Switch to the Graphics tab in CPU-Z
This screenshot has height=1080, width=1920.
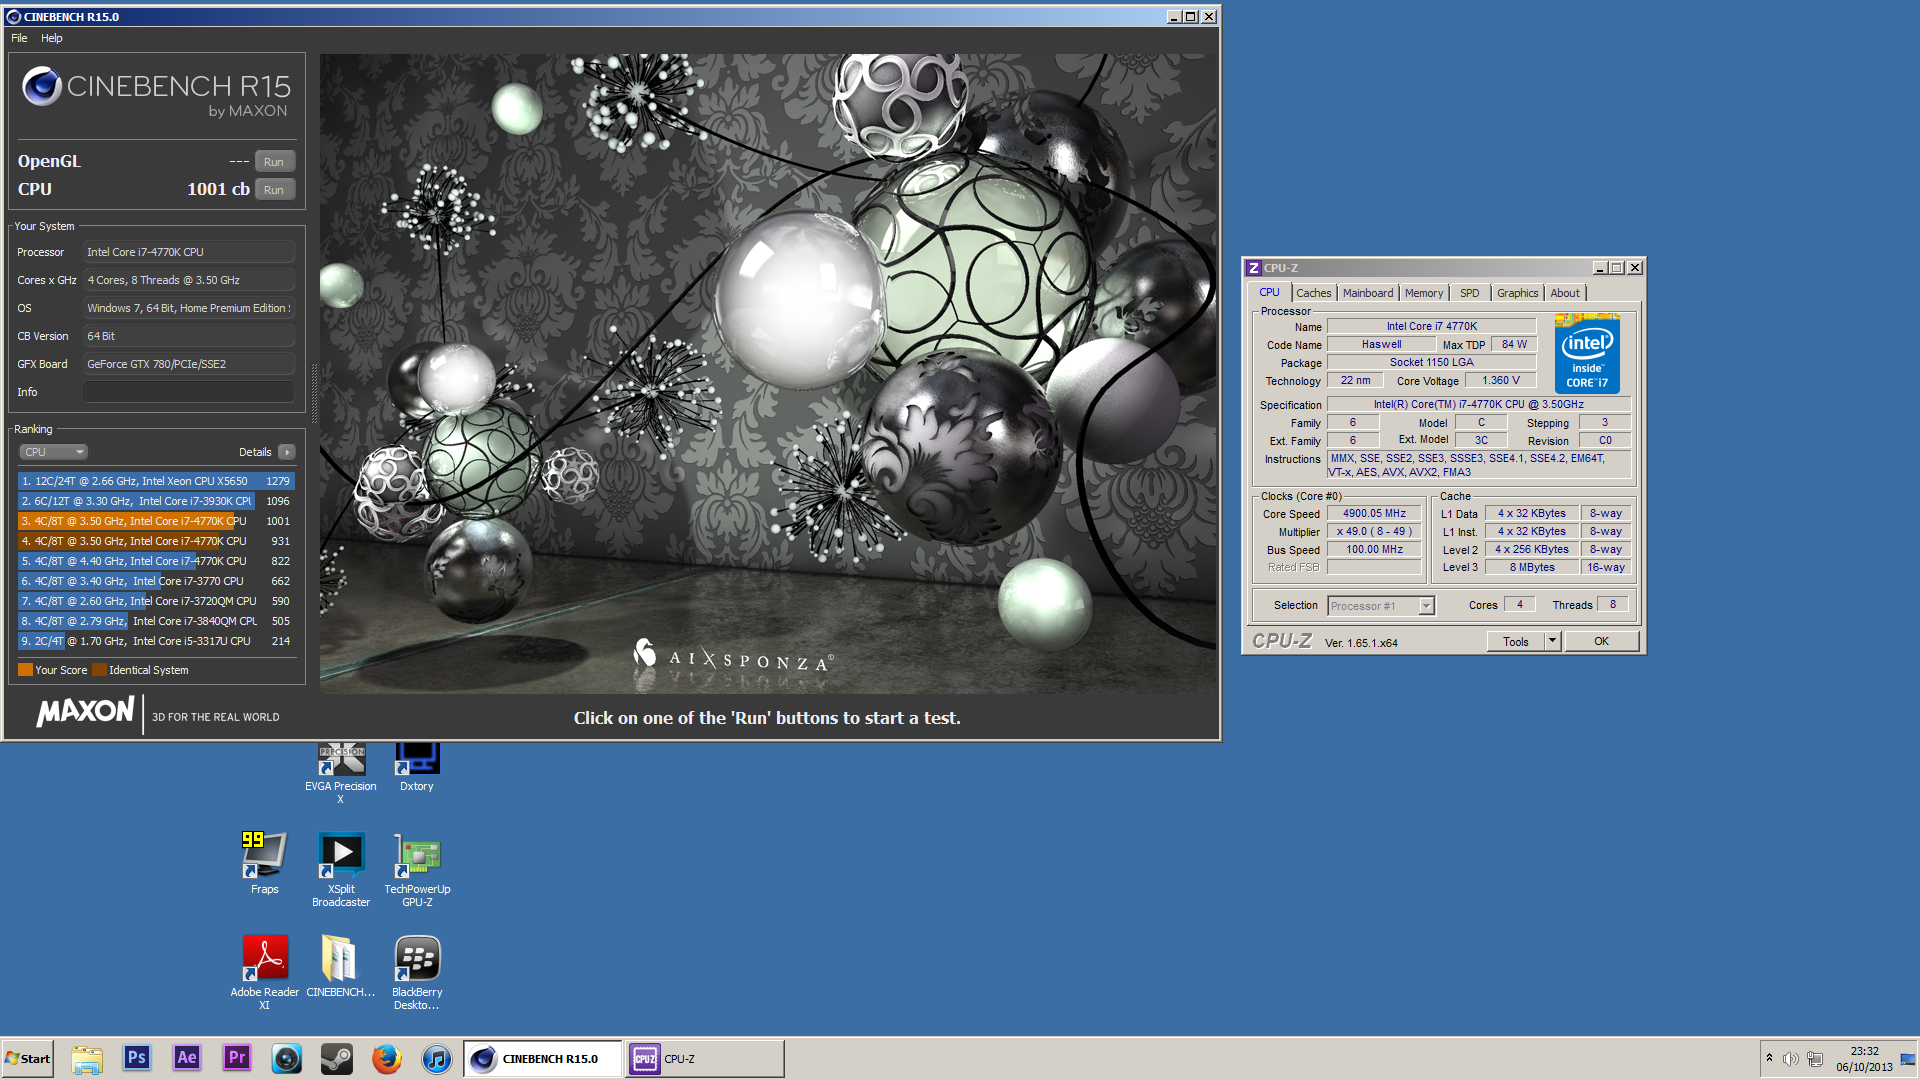1517,293
